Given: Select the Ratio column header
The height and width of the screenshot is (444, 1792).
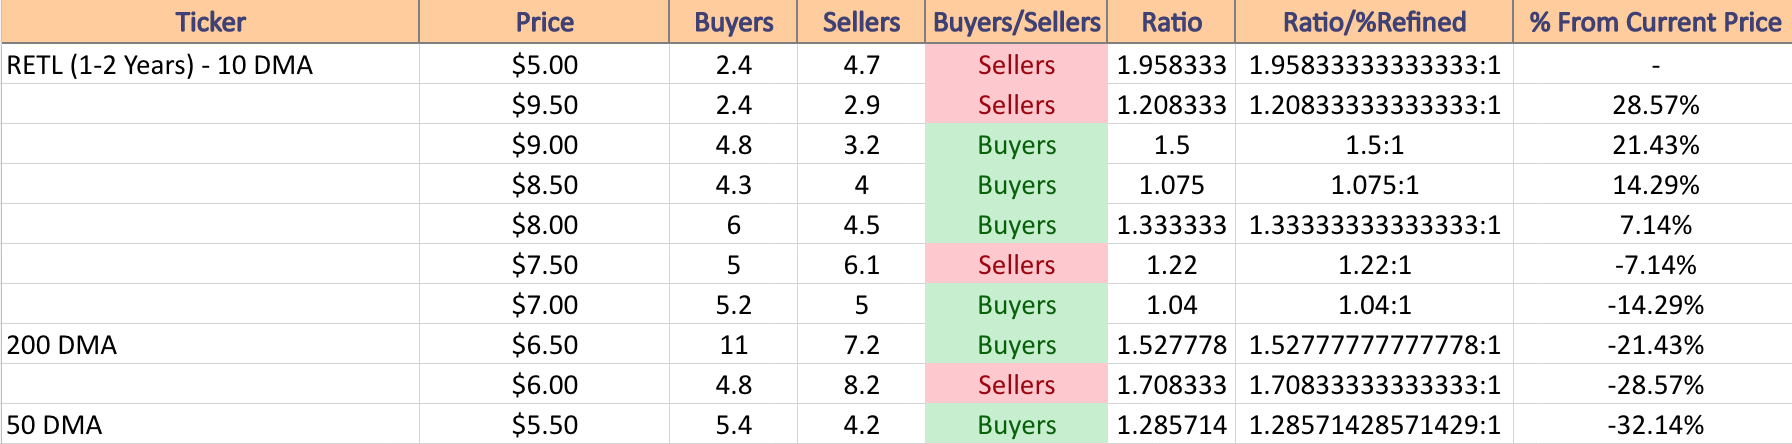Looking at the screenshot, I should (x=1171, y=22).
